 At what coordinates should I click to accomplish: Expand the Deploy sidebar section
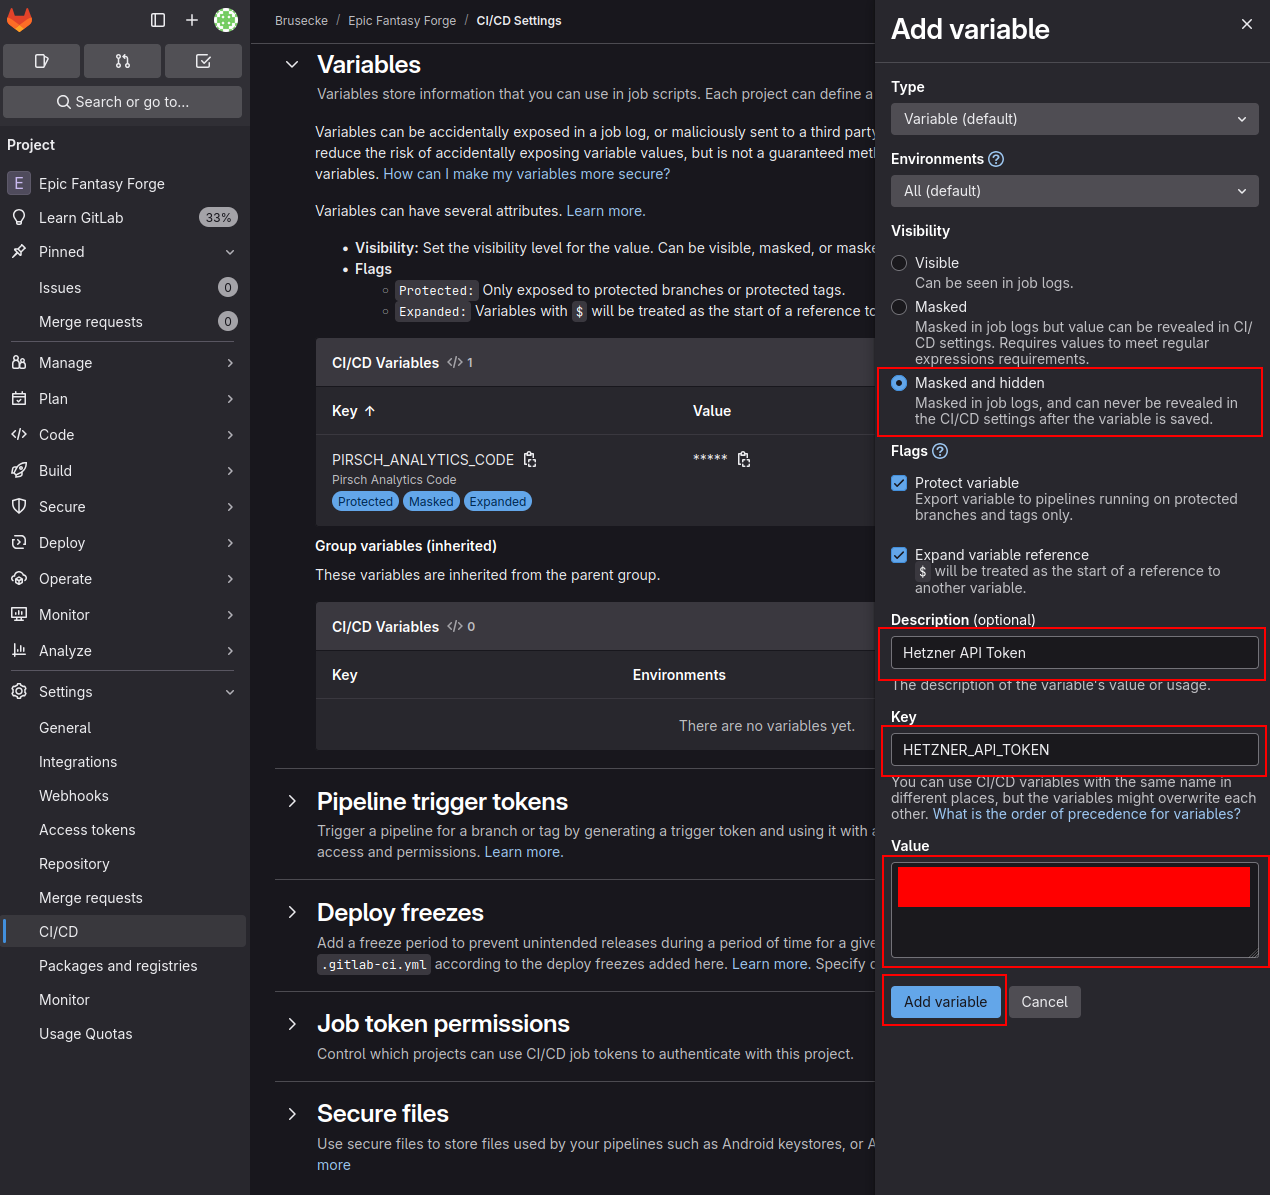coord(122,543)
